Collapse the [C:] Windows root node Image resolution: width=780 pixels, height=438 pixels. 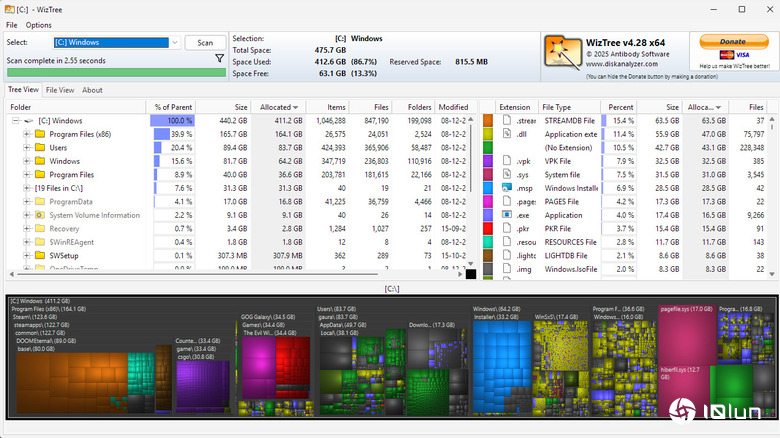coord(16,120)
